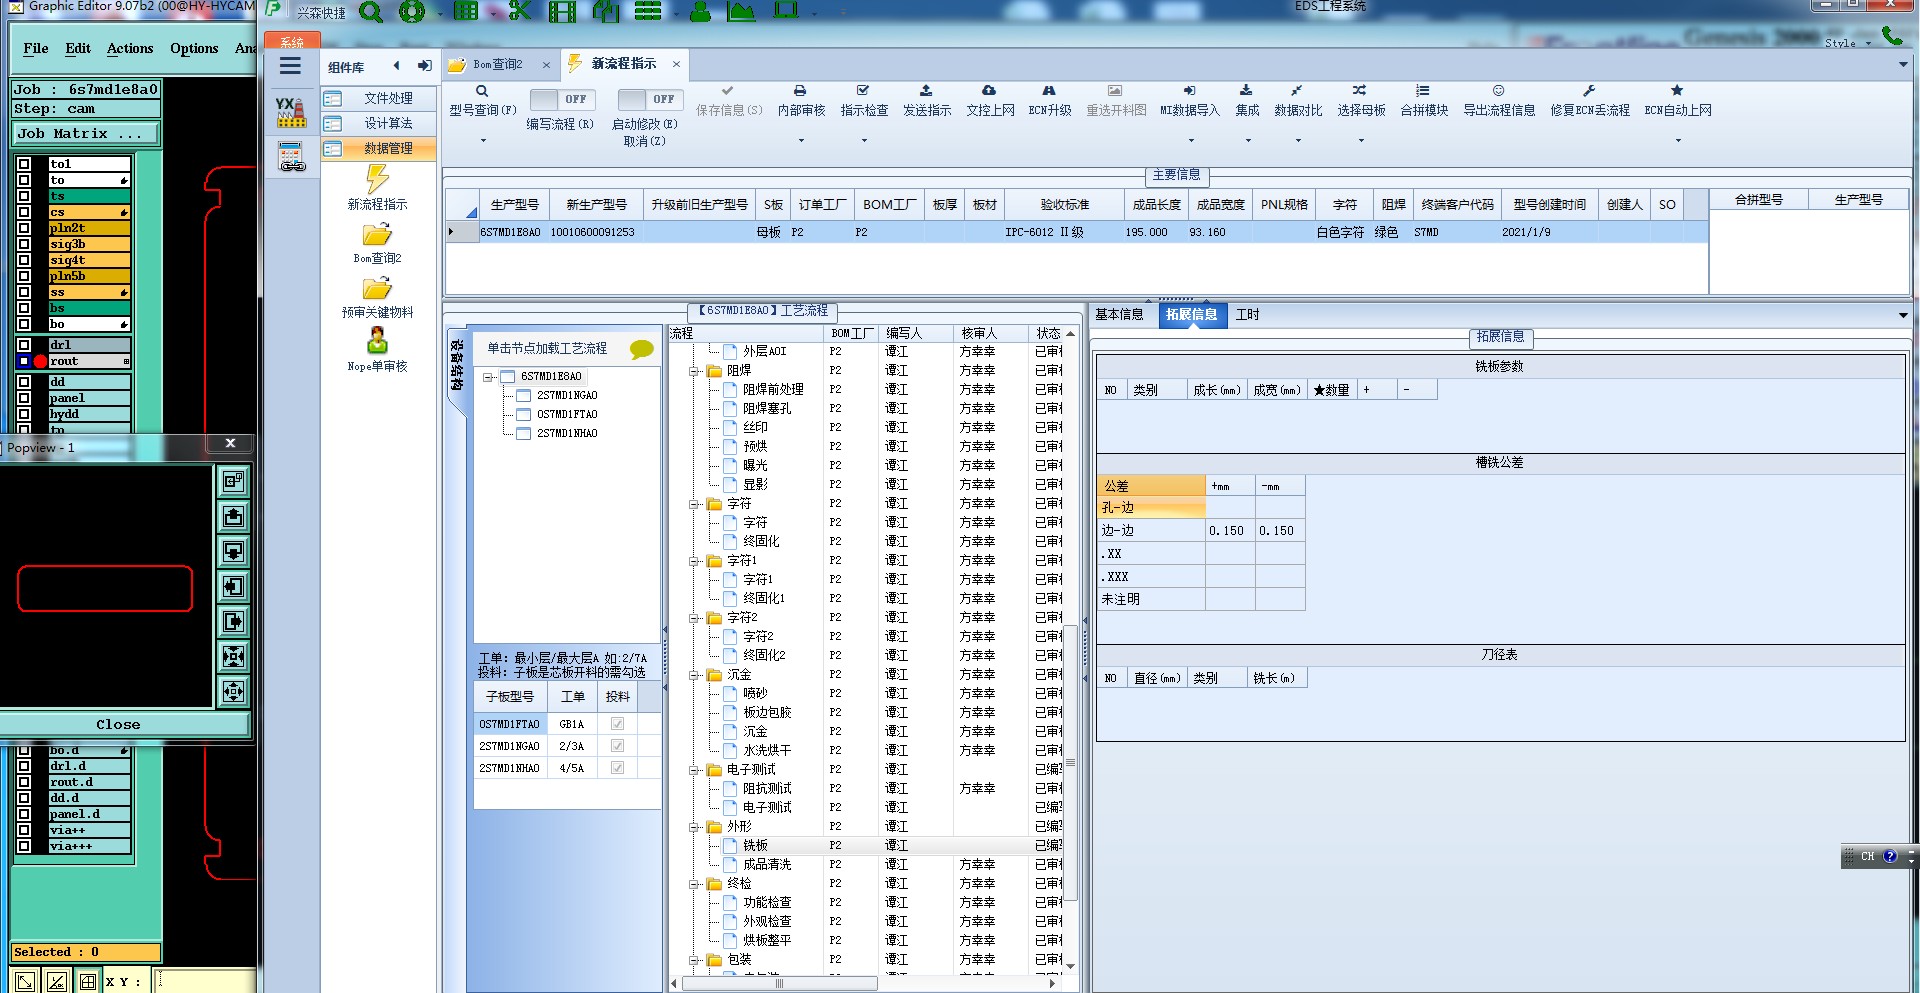Image resolution: width=1920 pixels, height=993 pixels.
Task: Click the 数据对比 compare icon
Action: click(1297, 91)
